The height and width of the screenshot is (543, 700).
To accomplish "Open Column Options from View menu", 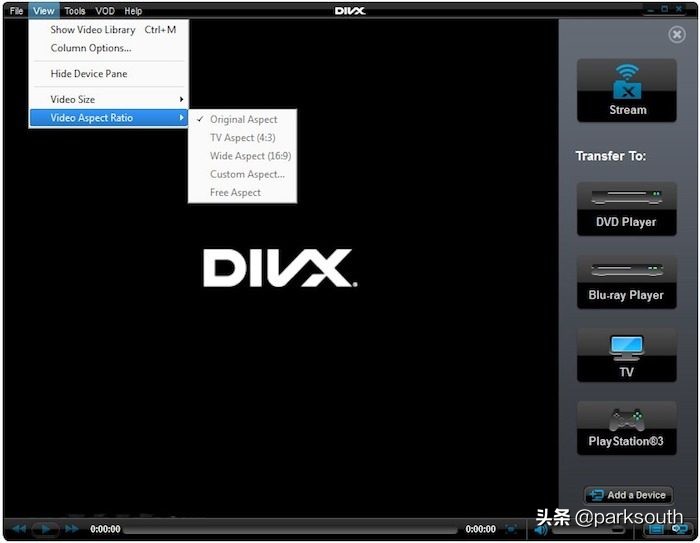I will tap(109, 48).
